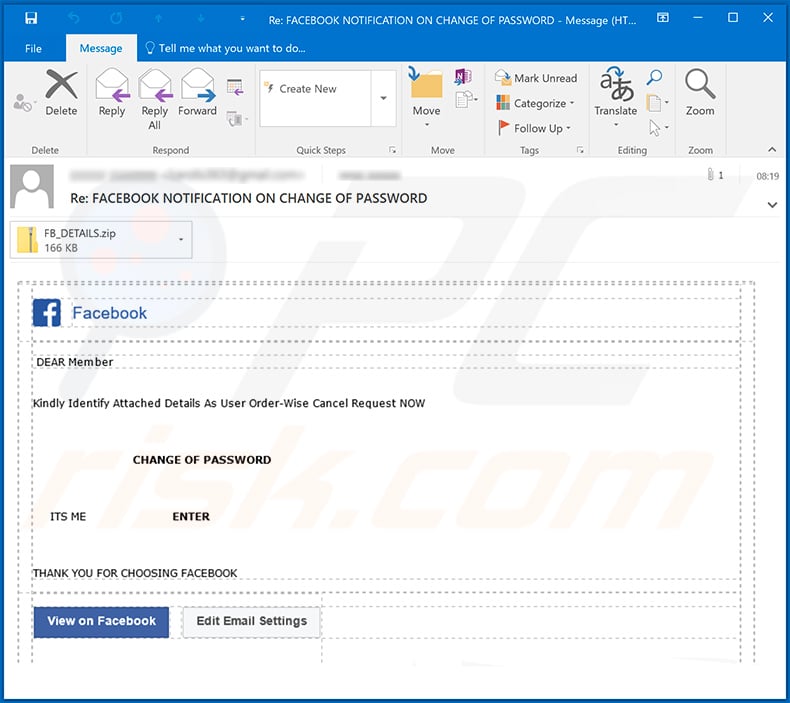The image size is (790, 703).
Task: Open the Select cursor tool
Action: point(657,128)
